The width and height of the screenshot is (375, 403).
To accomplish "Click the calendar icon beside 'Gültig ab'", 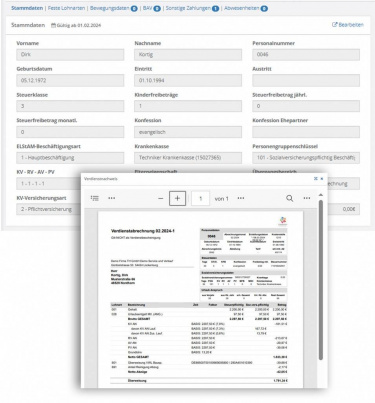I will click(x=53, y=25).
